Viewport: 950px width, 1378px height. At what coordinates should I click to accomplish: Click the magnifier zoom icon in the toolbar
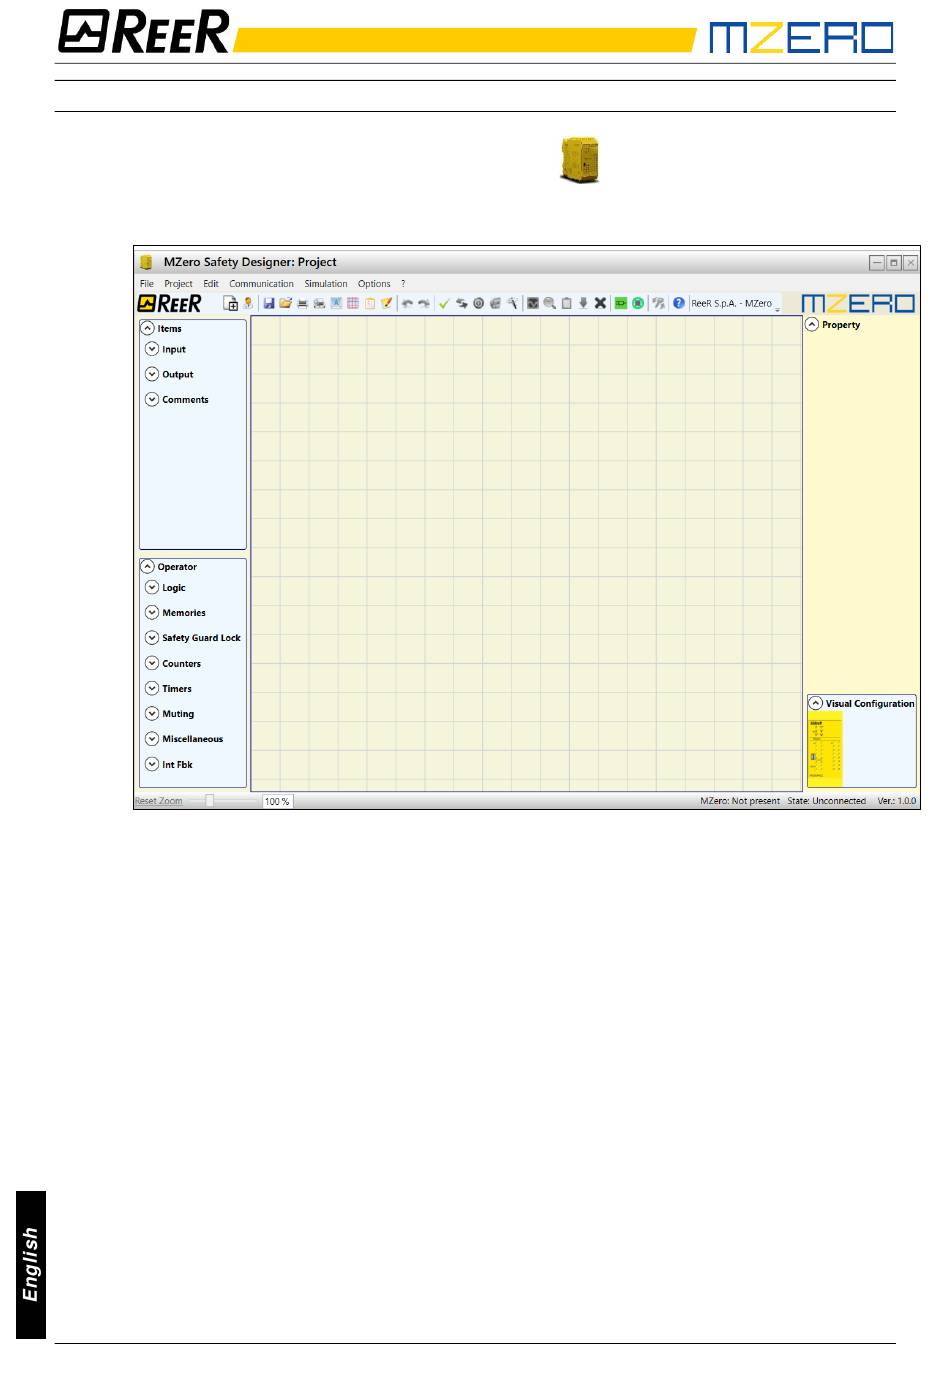(549, 303)
